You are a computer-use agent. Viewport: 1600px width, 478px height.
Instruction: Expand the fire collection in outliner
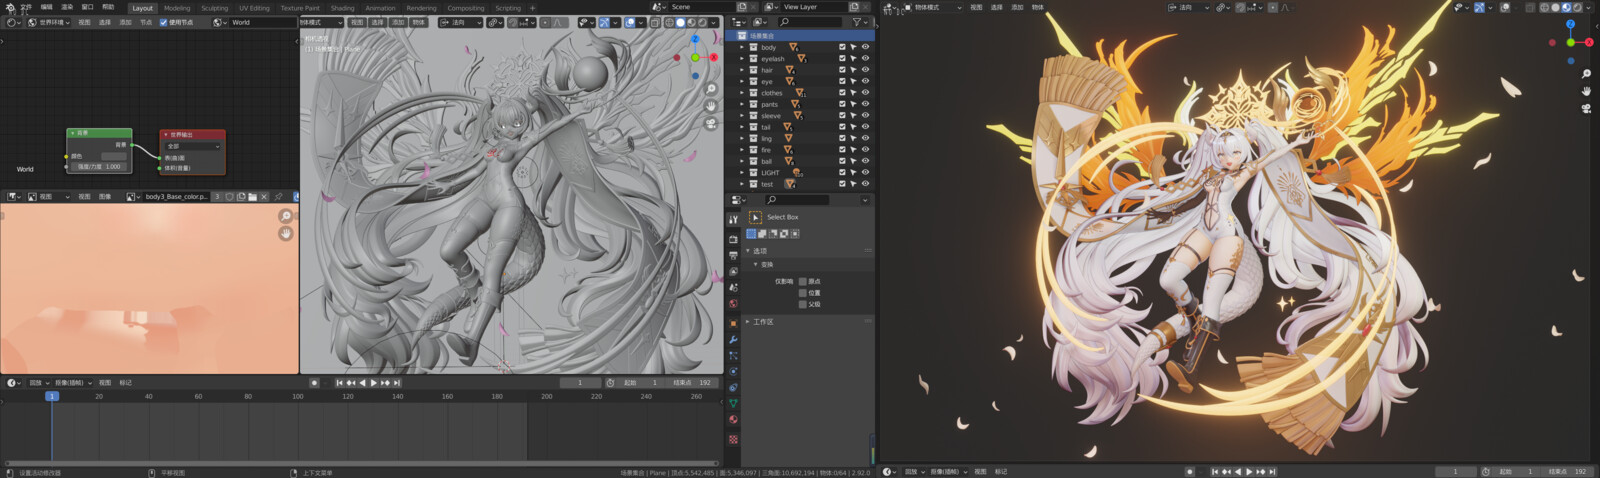coord(742,150)
